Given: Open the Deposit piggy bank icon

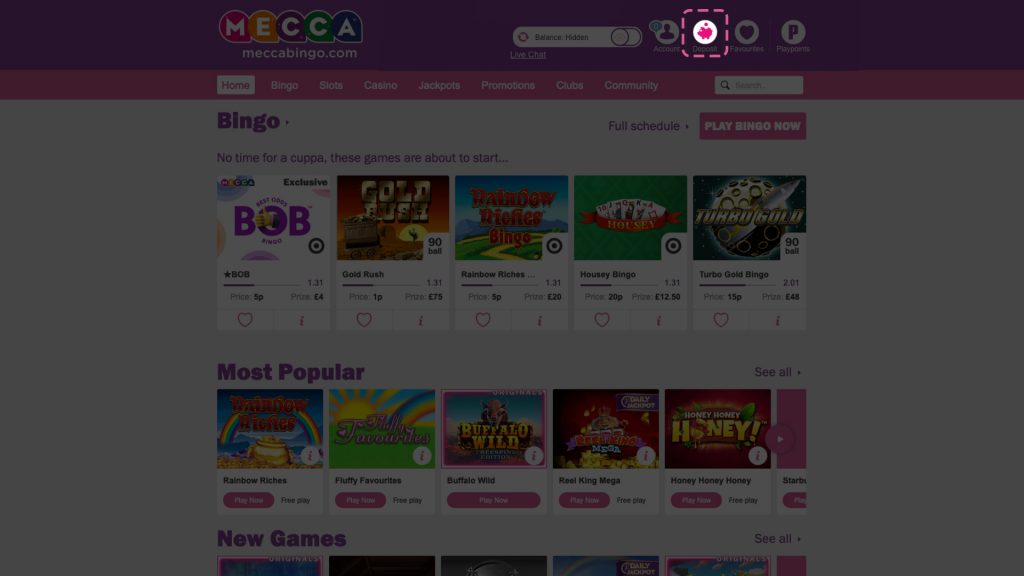Looking at the screenshot, I should [x=704, y=33].
